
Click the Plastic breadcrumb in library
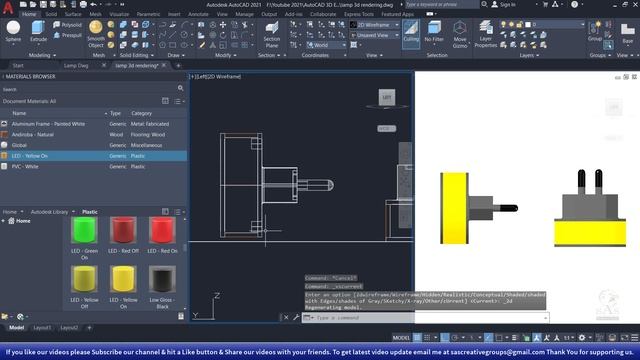tap(90, 212)
